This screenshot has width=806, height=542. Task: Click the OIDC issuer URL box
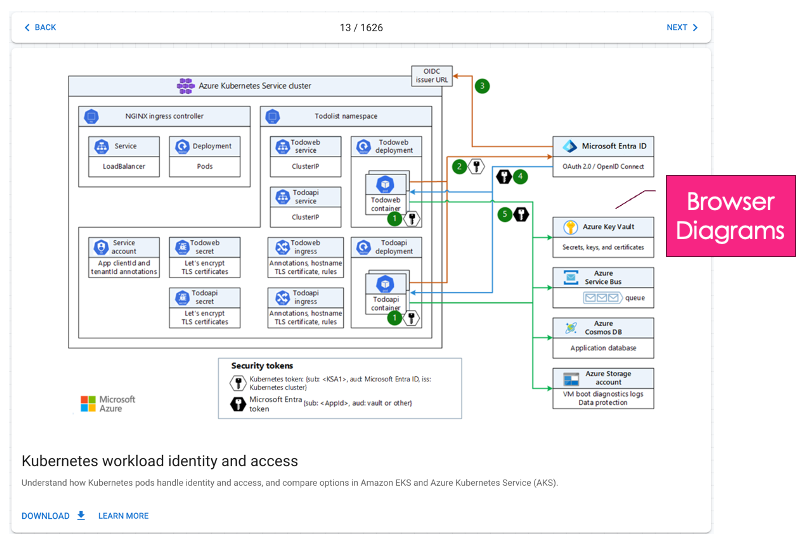coord(432,76)
